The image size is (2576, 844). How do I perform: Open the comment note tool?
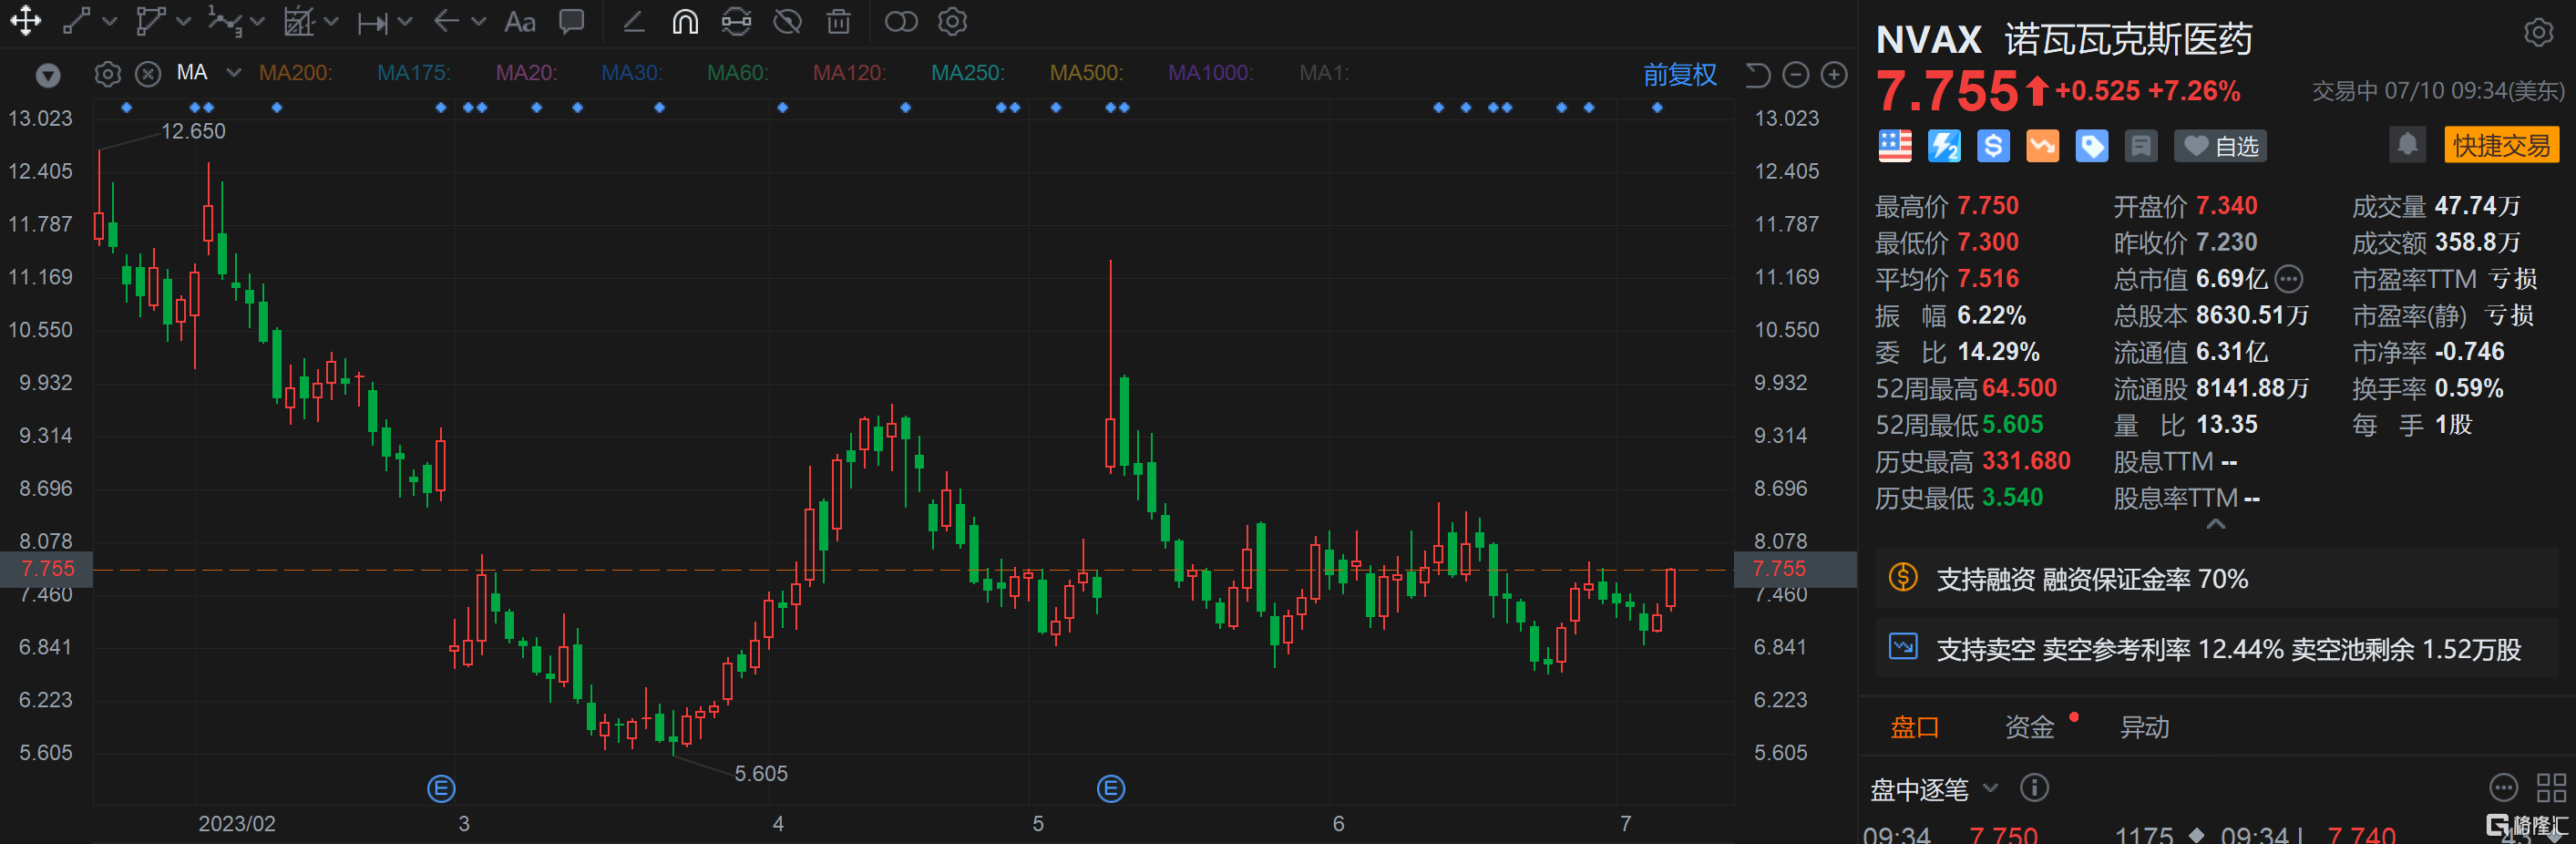[x=571, y=21]
